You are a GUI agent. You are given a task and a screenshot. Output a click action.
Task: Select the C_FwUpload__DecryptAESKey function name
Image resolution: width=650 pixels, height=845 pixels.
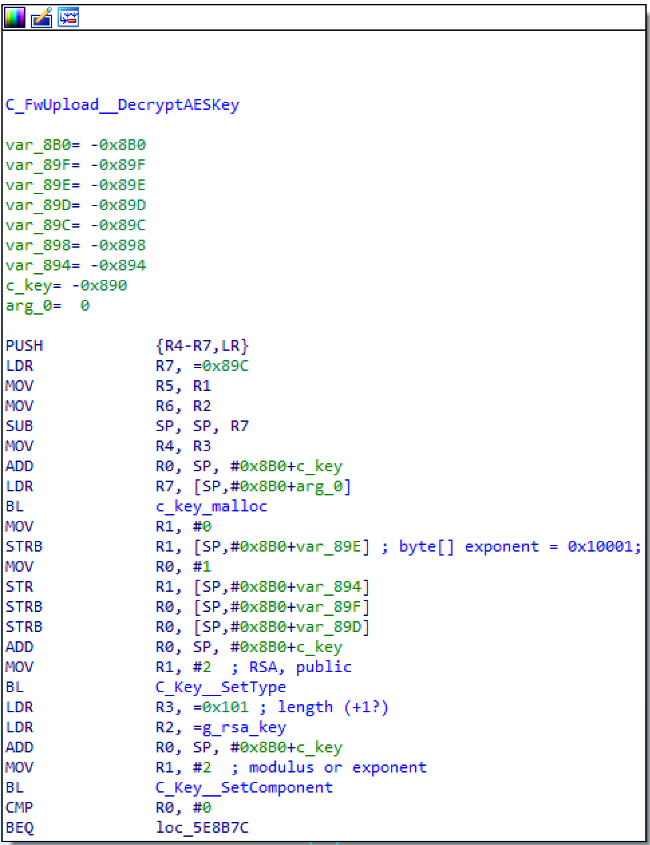click(x=122, y=104)
